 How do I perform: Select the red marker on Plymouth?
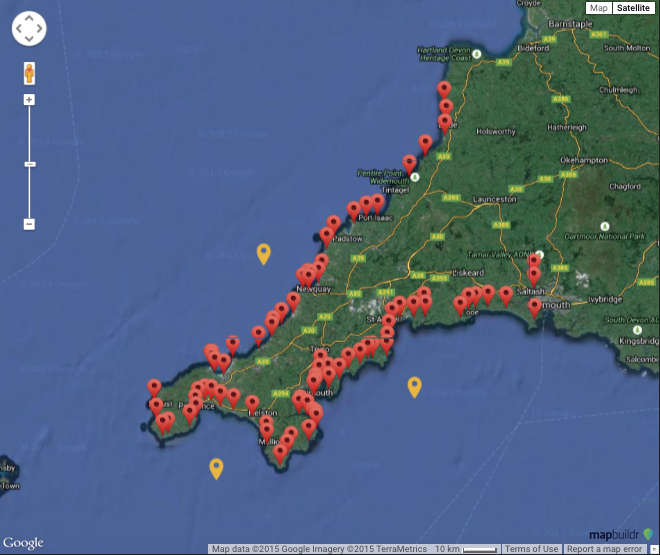535,309
